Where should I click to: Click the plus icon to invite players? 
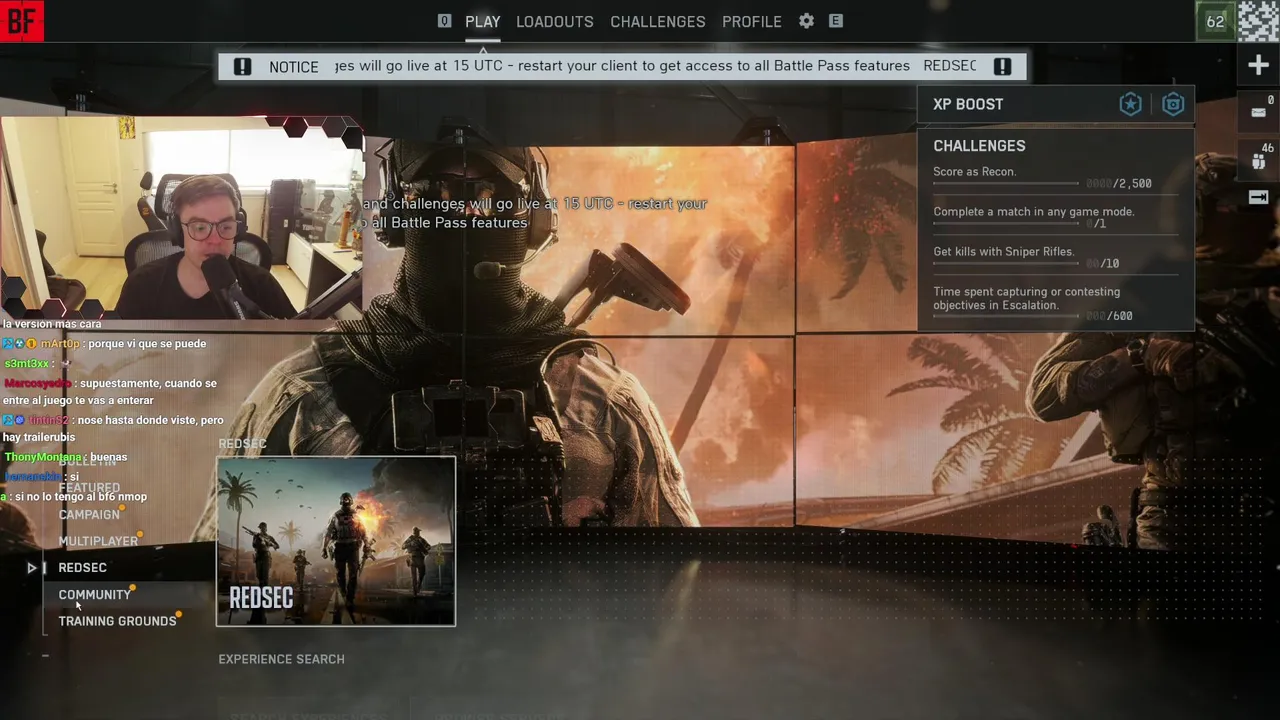[1258, 66]
